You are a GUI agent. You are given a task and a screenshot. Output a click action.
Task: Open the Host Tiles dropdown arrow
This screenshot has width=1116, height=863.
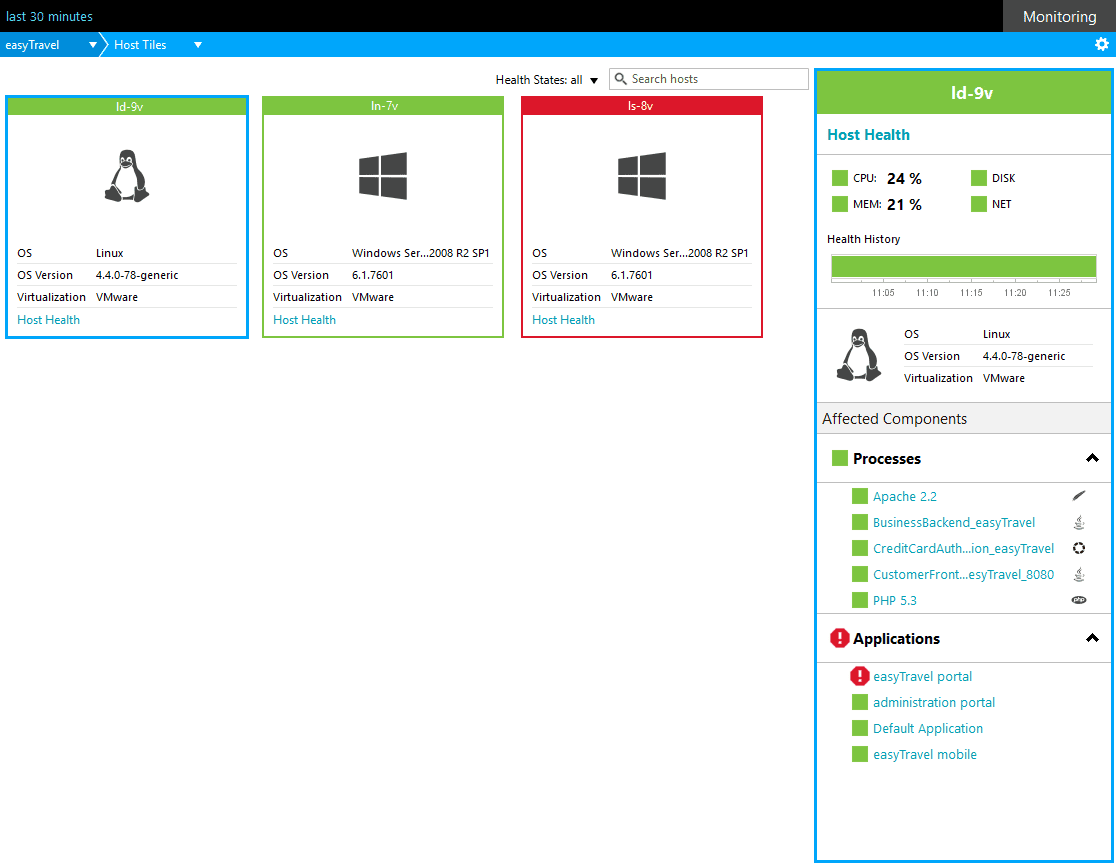tap(198, 45)
